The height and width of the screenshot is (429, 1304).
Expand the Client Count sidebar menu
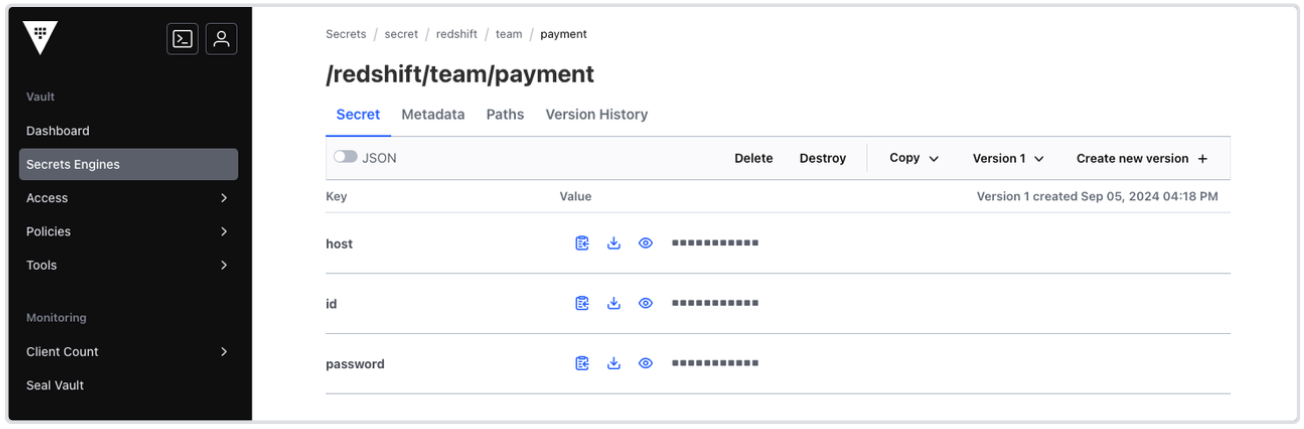click(x=128, y=351)
